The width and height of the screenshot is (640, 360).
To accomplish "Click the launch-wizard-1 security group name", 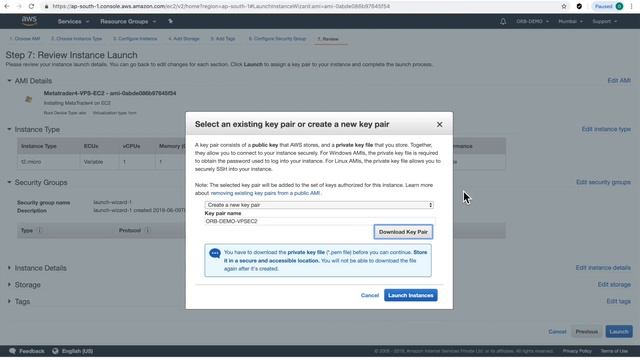I will point(112,202).
